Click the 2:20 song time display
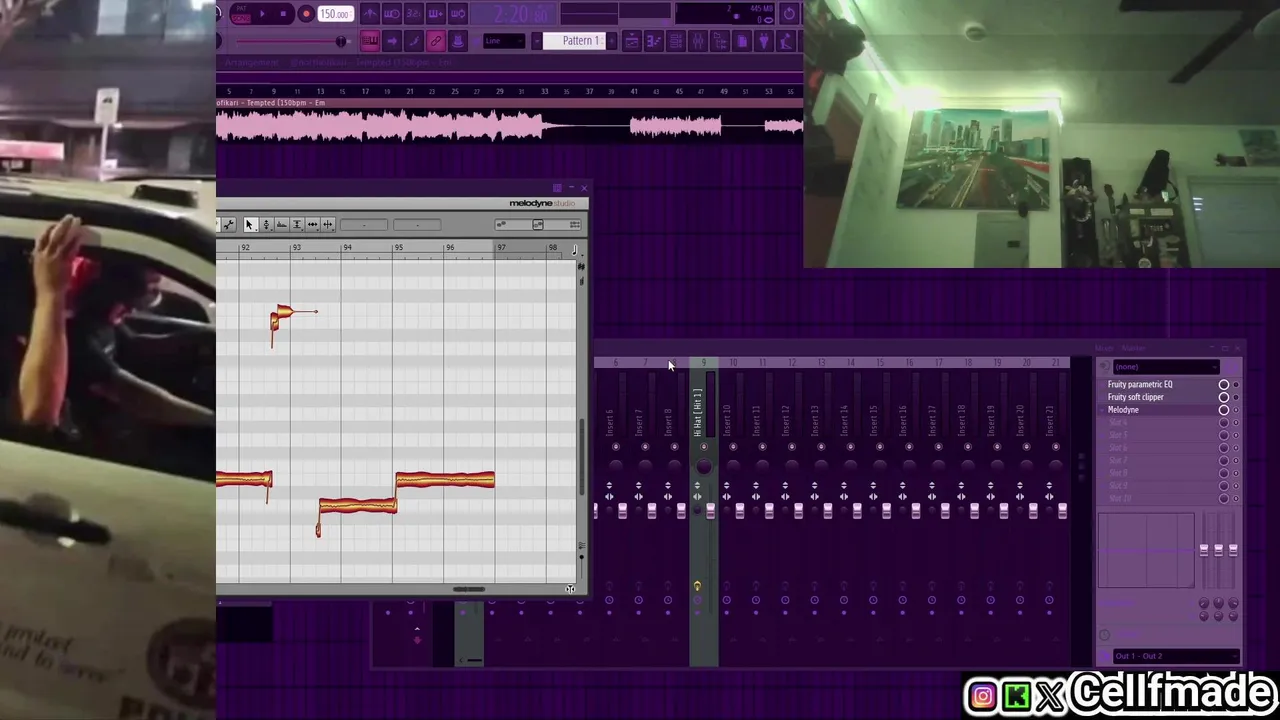 click(513, 14)
